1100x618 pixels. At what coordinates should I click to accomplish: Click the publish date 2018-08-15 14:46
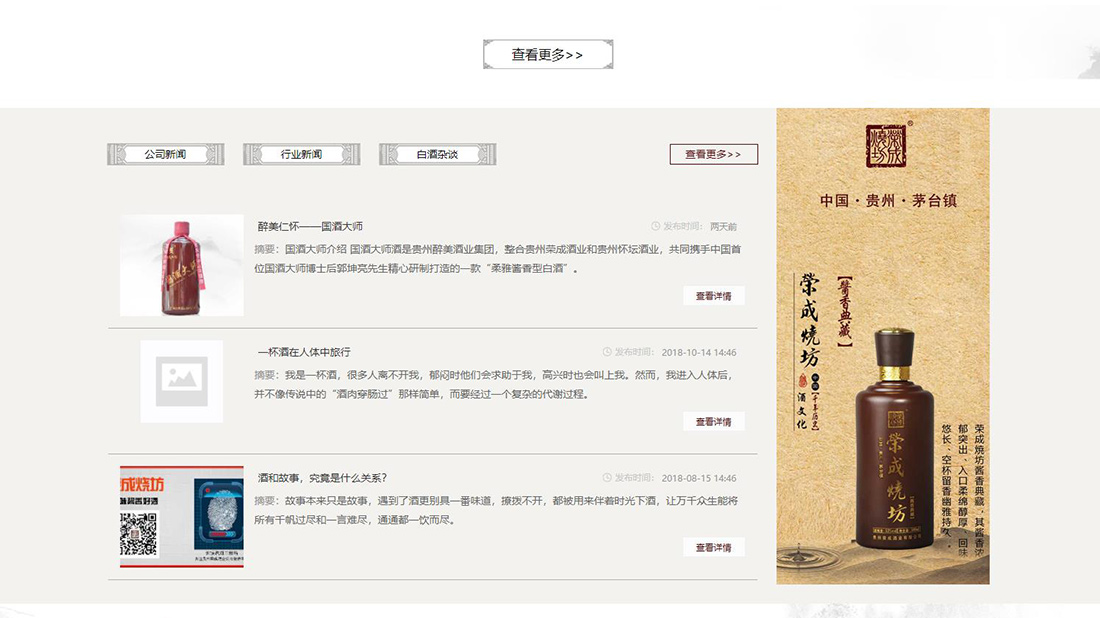point(699,478)
